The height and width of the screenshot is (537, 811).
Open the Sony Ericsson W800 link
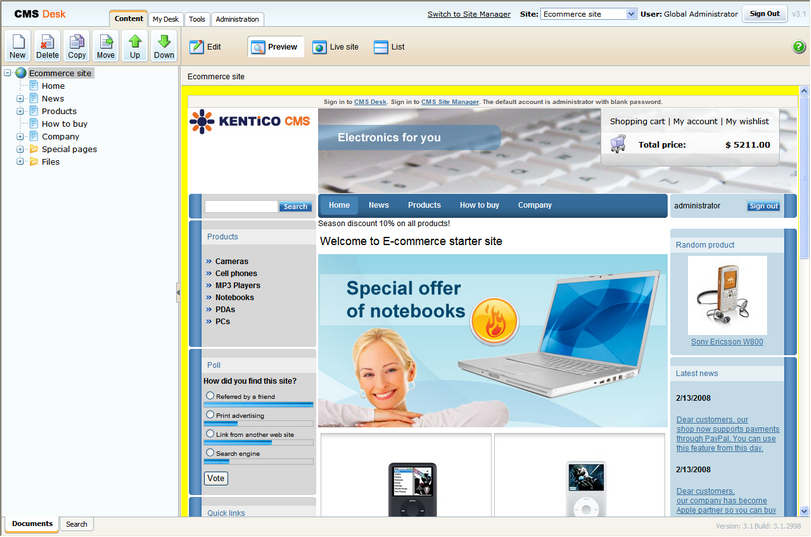[727, 341]
